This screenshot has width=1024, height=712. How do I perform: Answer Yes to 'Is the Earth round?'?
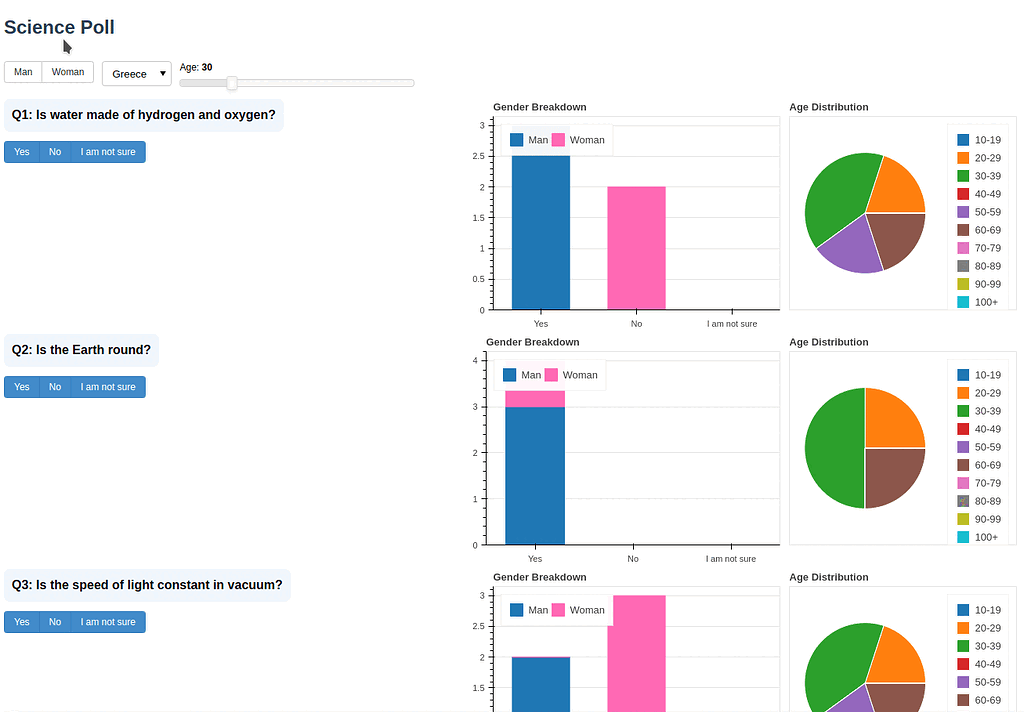pos(21,386)
